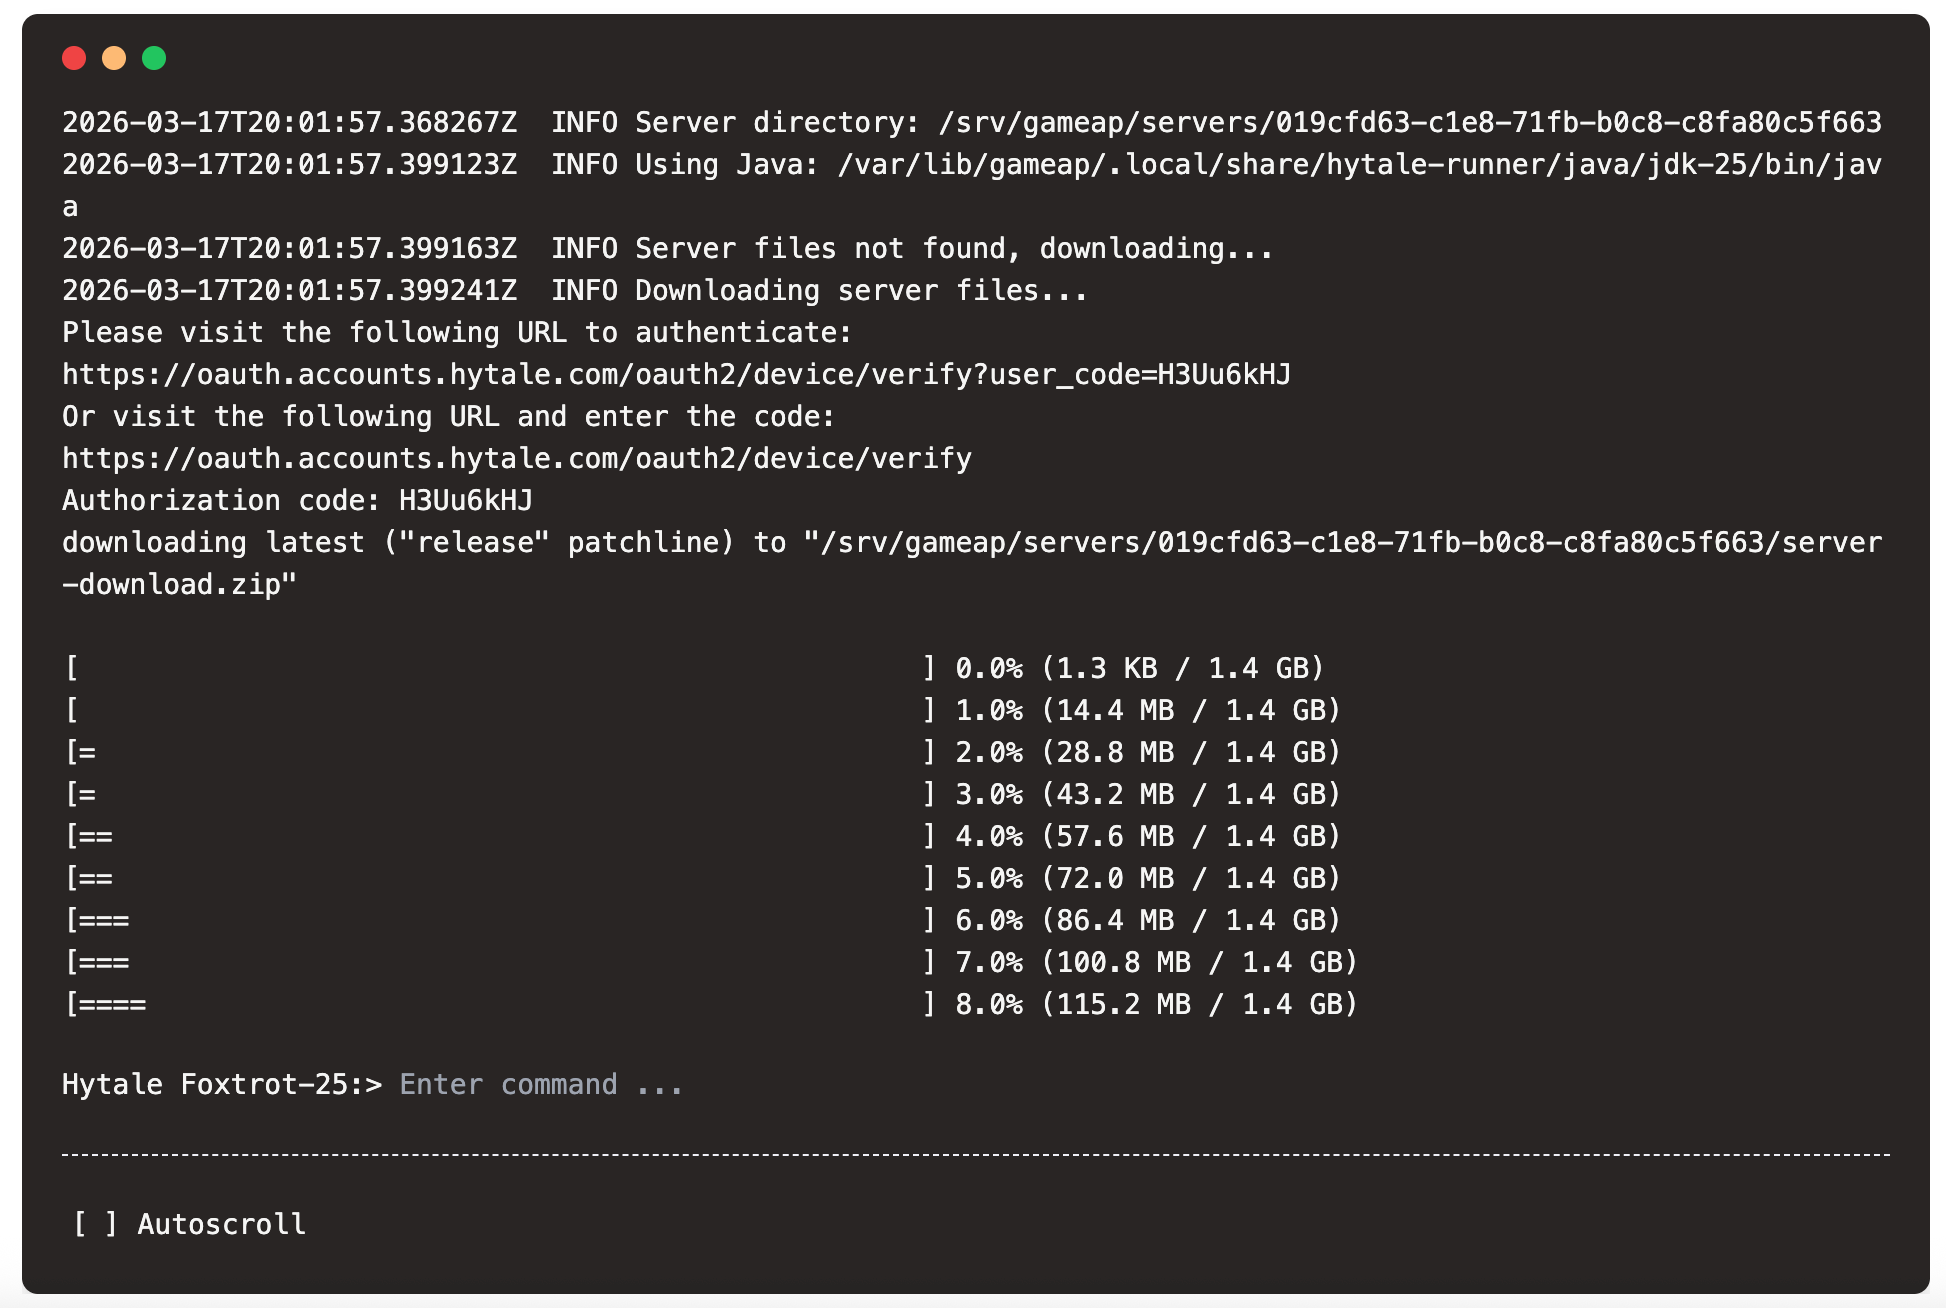Click the Autoscroll label text

point(221,1224)
